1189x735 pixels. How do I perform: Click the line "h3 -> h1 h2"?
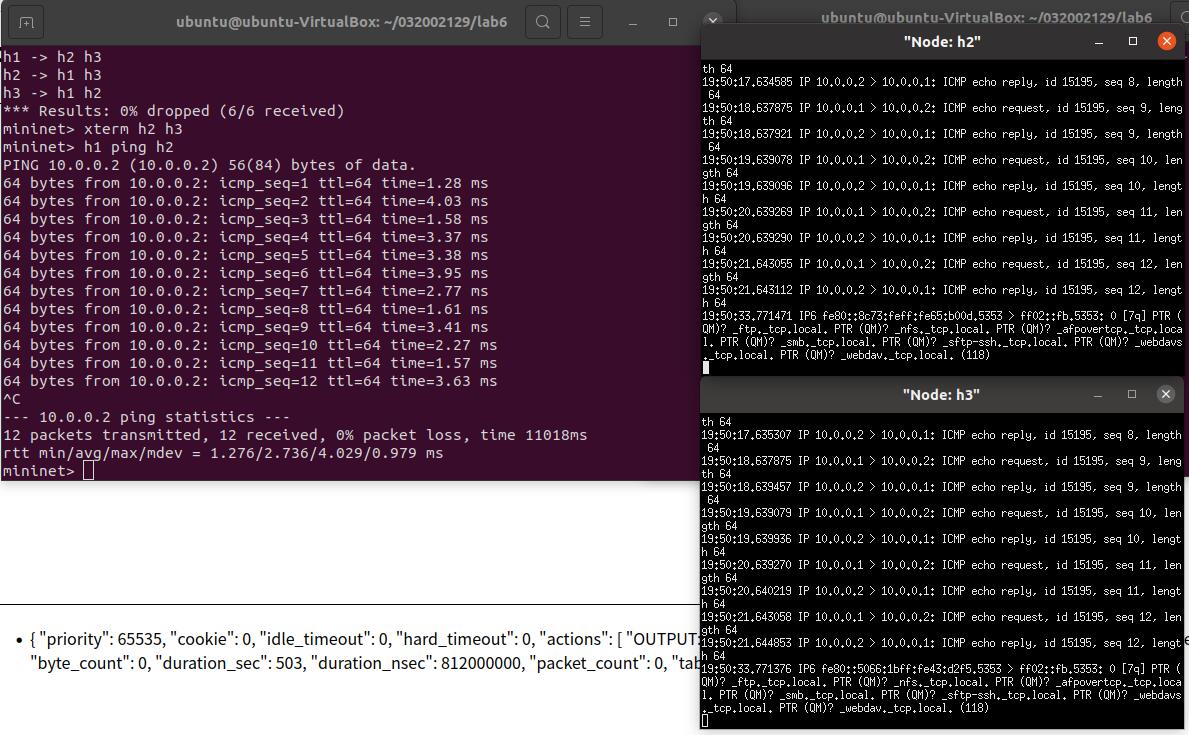52,93
